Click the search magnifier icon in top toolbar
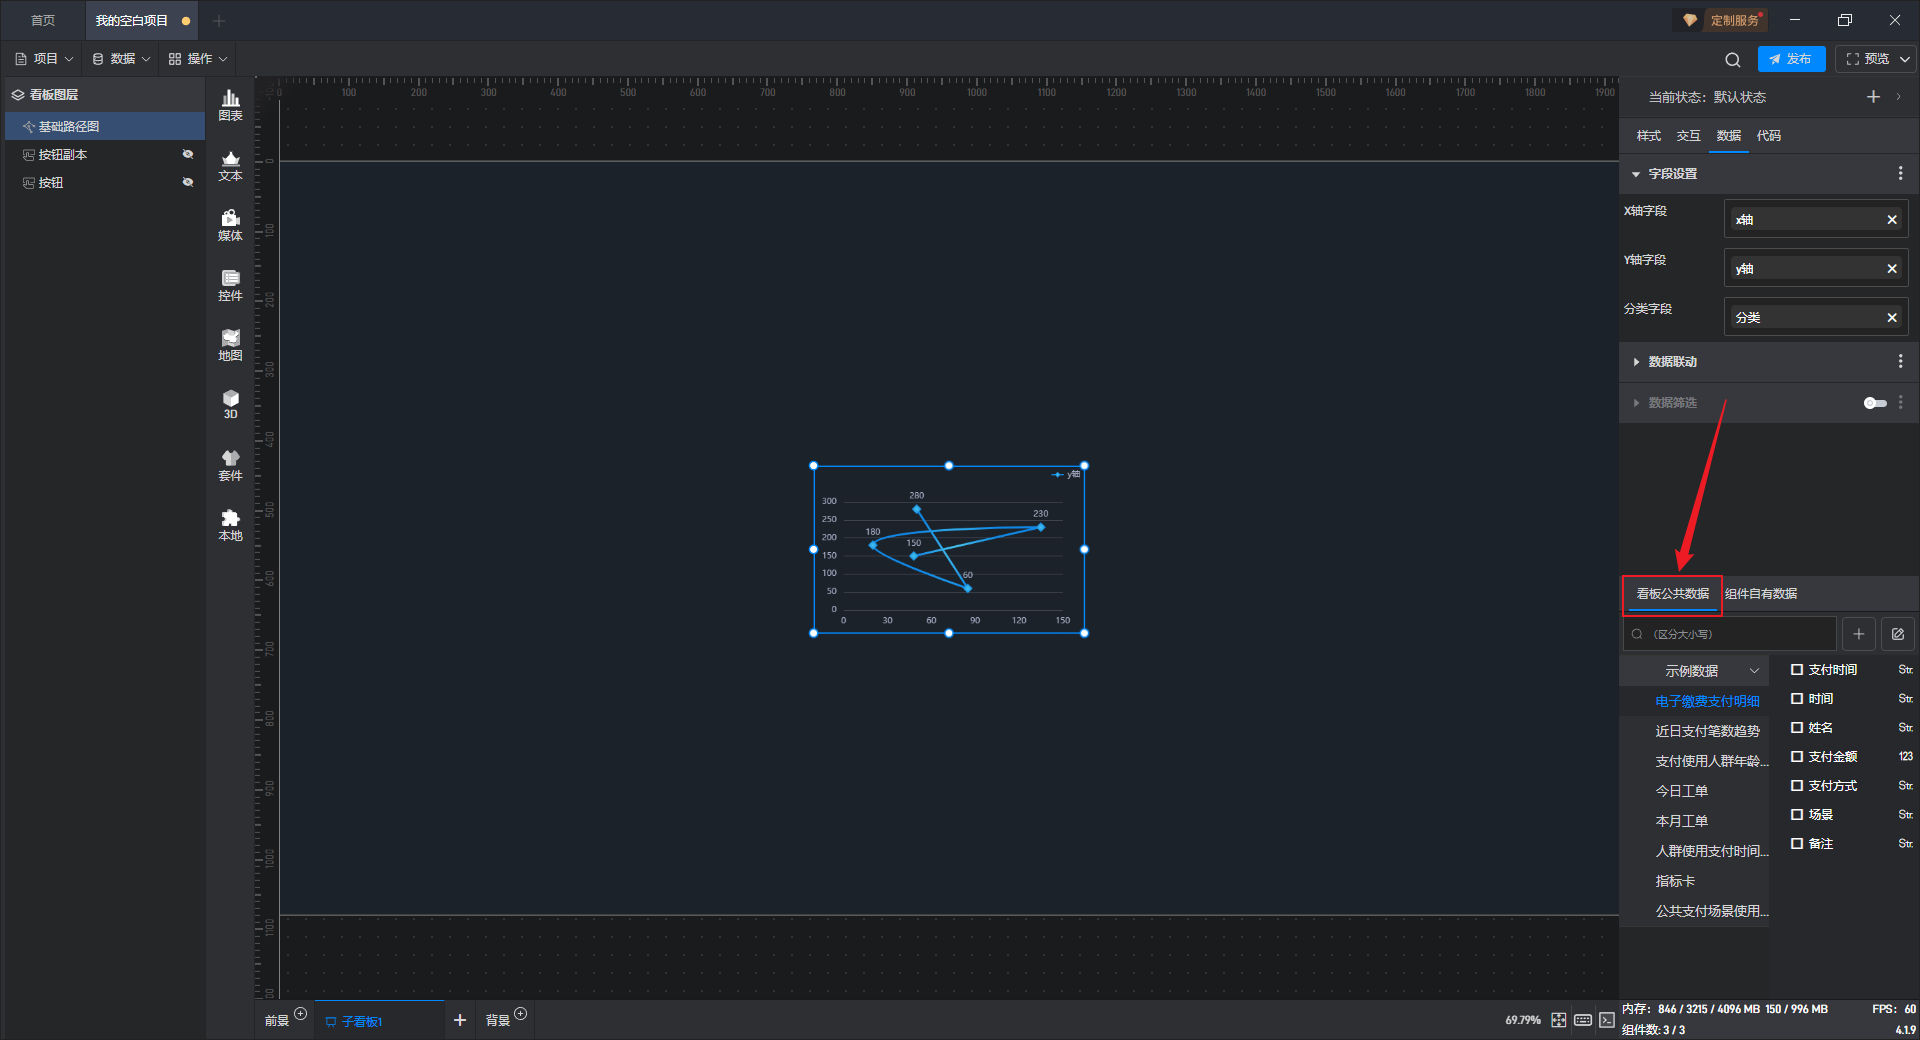1920x1040 pixels. coord(1733,59)
